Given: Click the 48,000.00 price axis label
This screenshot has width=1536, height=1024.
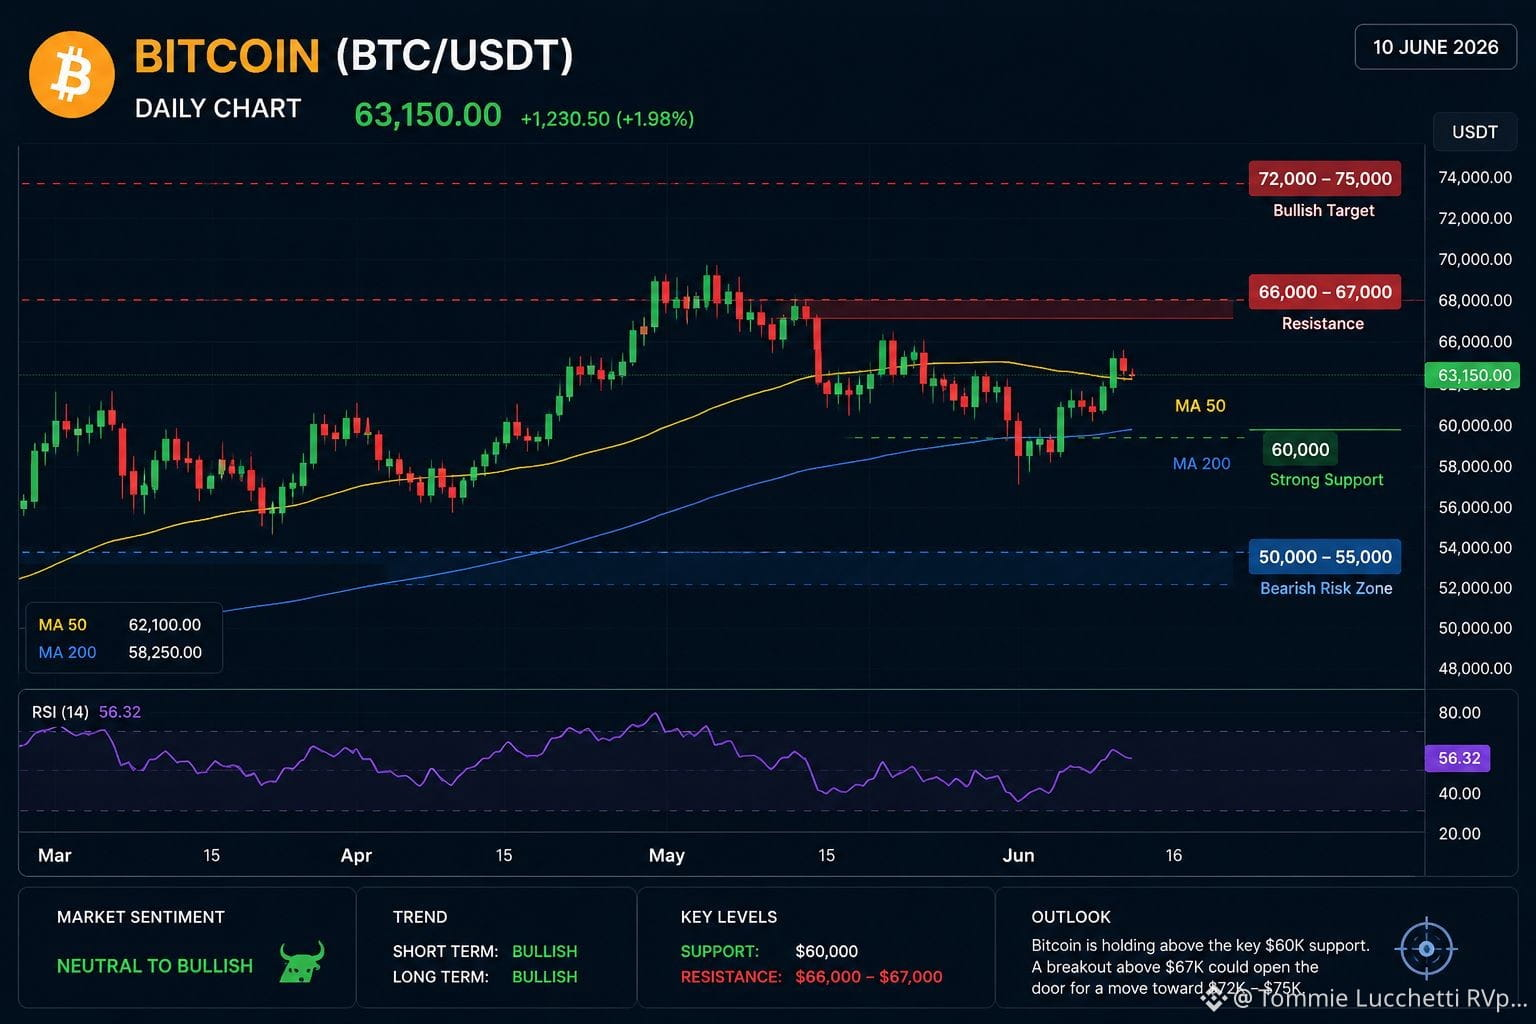Looking at the screenshot, I should pyautogui.click(x=1475, y=668).
